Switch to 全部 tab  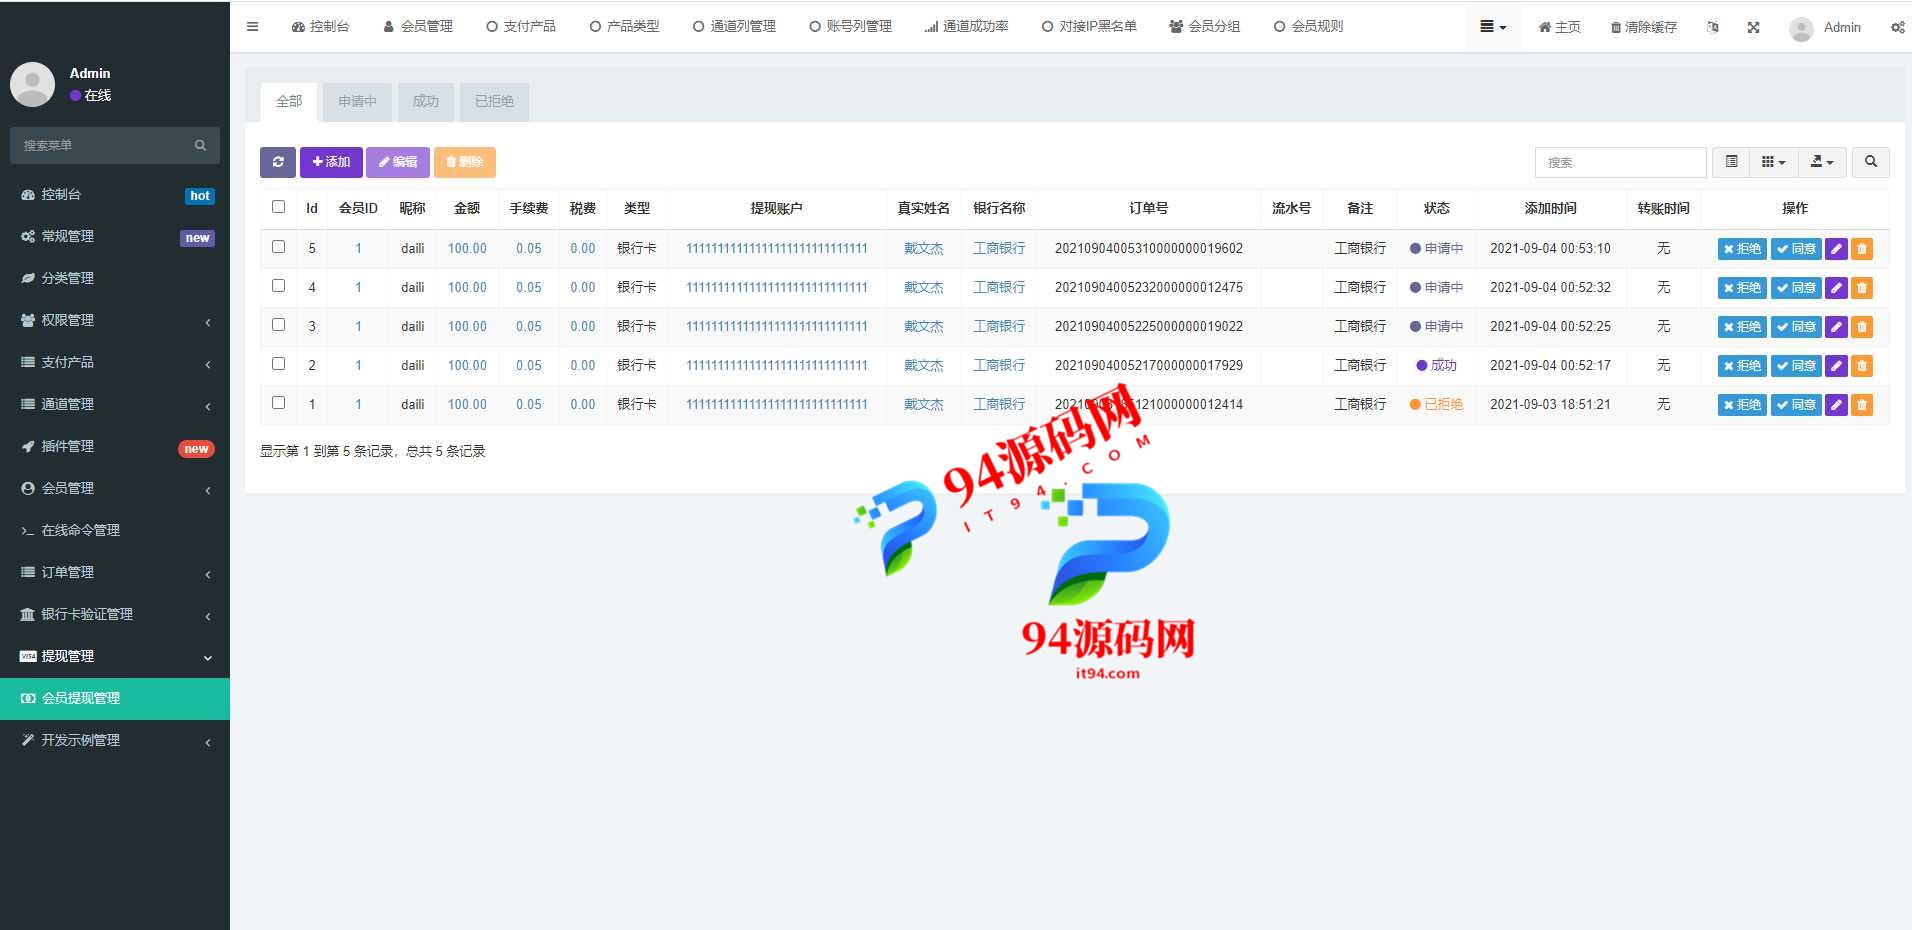(x=289, y=102)
